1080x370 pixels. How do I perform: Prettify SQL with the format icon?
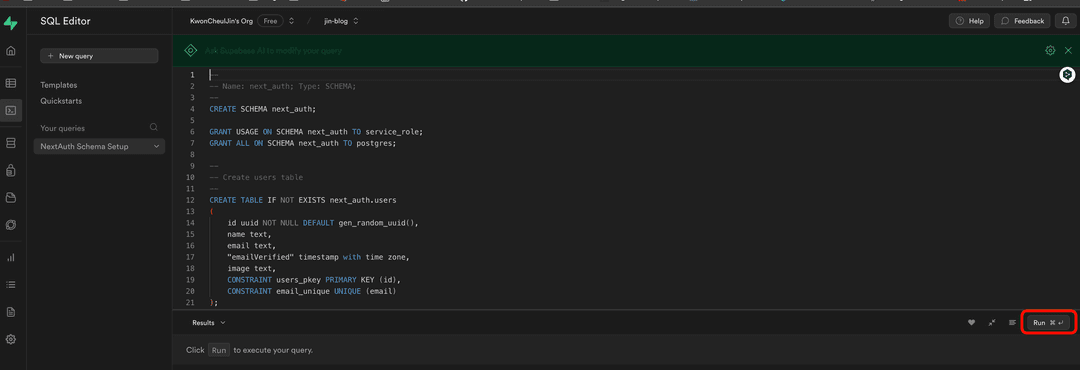1012,322
